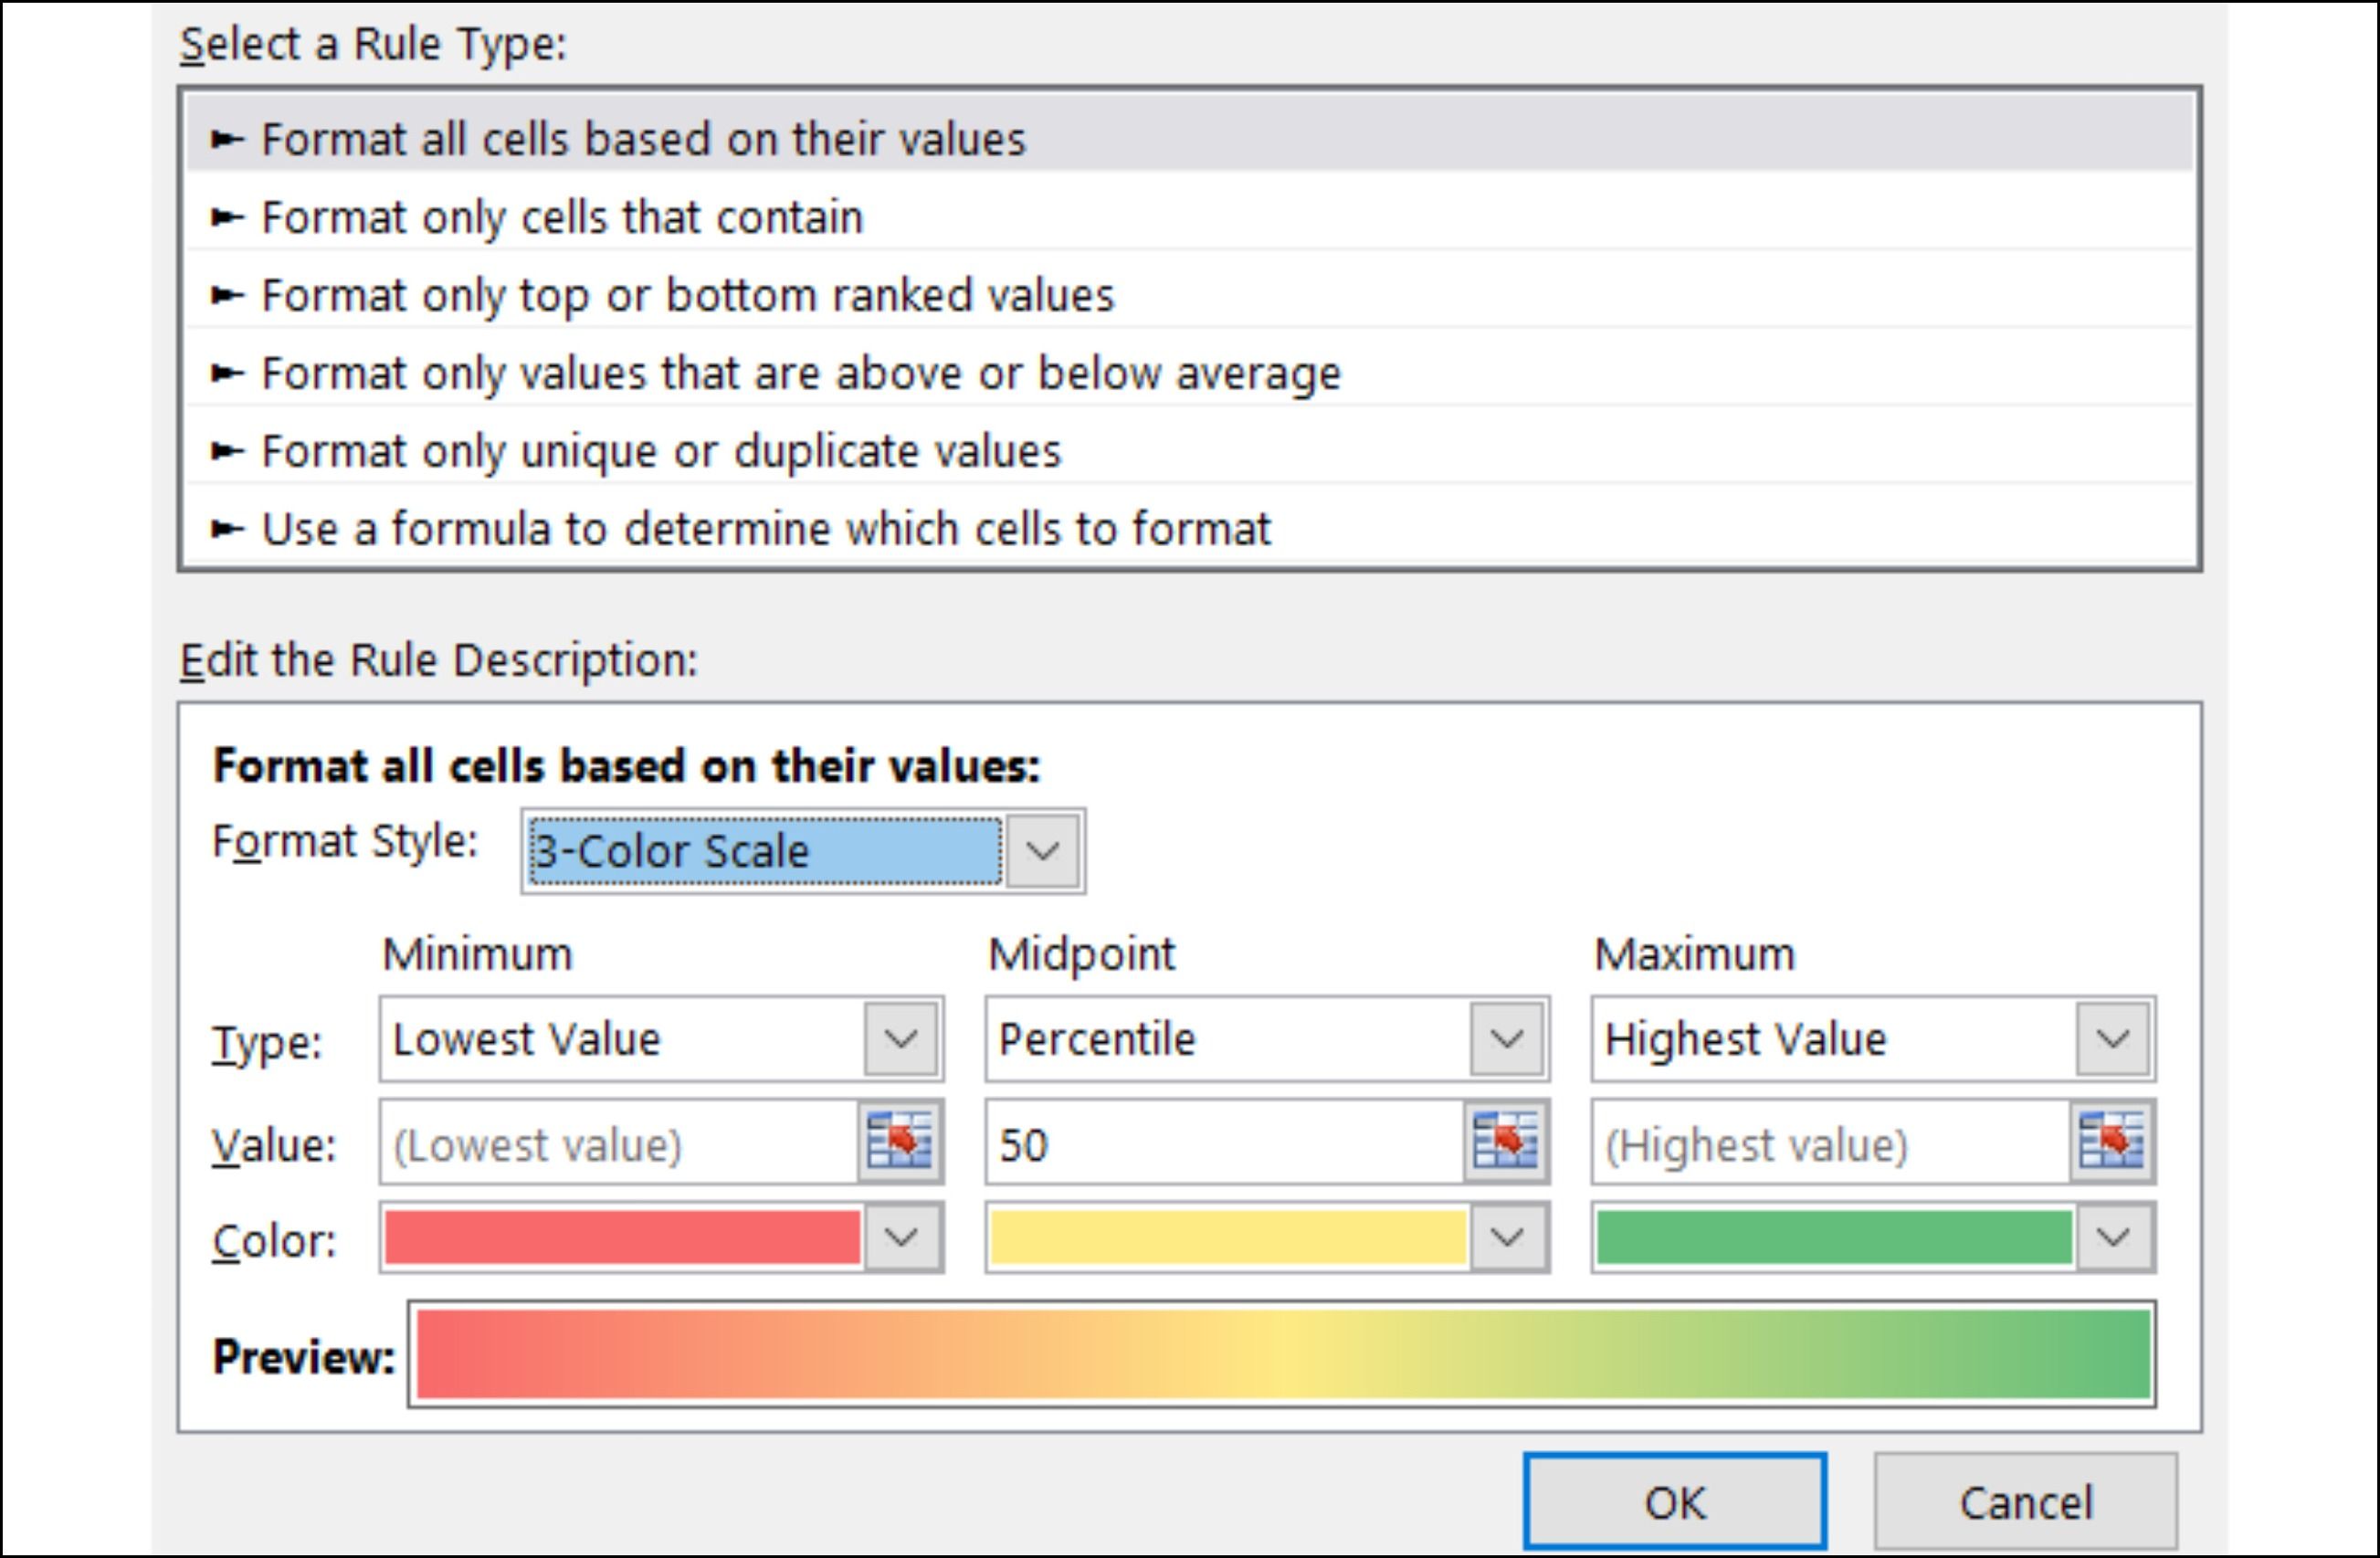2380x1558 pixels.
Task: Select 'Format only values above or below average'
Action: click(800, 373)
